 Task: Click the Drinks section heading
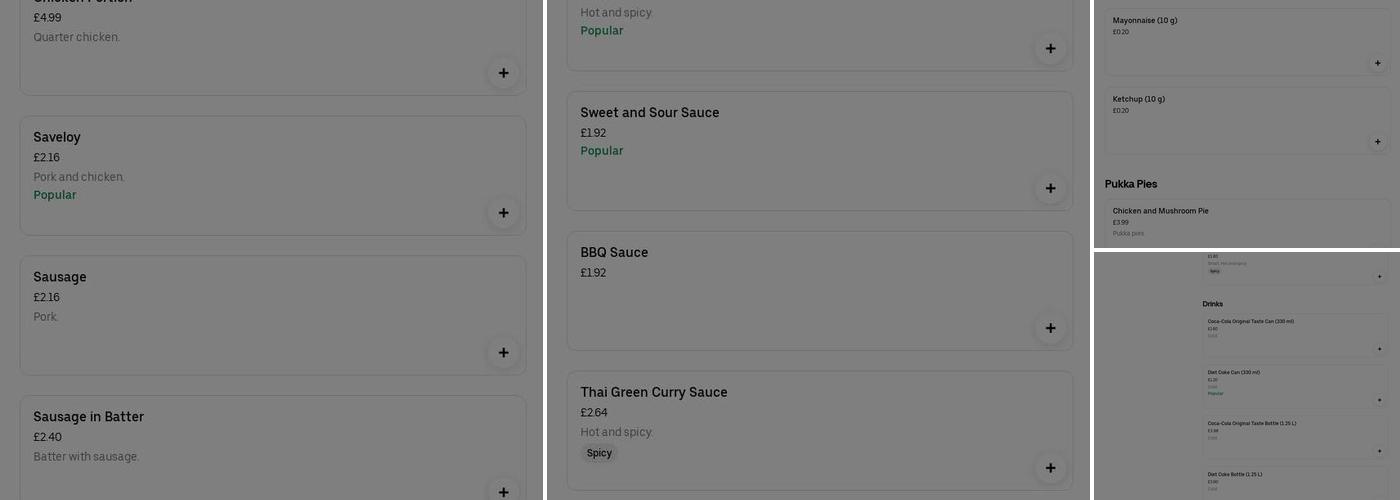click(x=1212, y=304)
